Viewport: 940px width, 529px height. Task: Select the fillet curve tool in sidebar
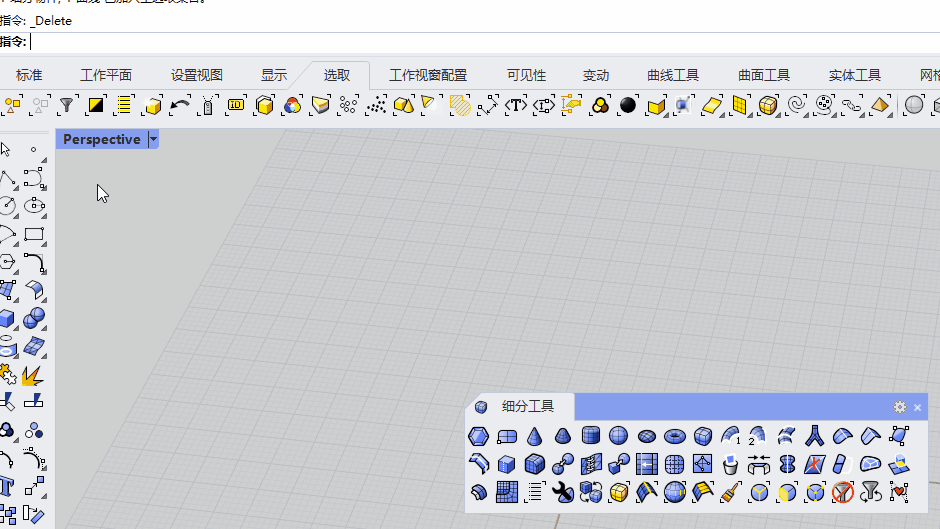(x=34, y=262)
